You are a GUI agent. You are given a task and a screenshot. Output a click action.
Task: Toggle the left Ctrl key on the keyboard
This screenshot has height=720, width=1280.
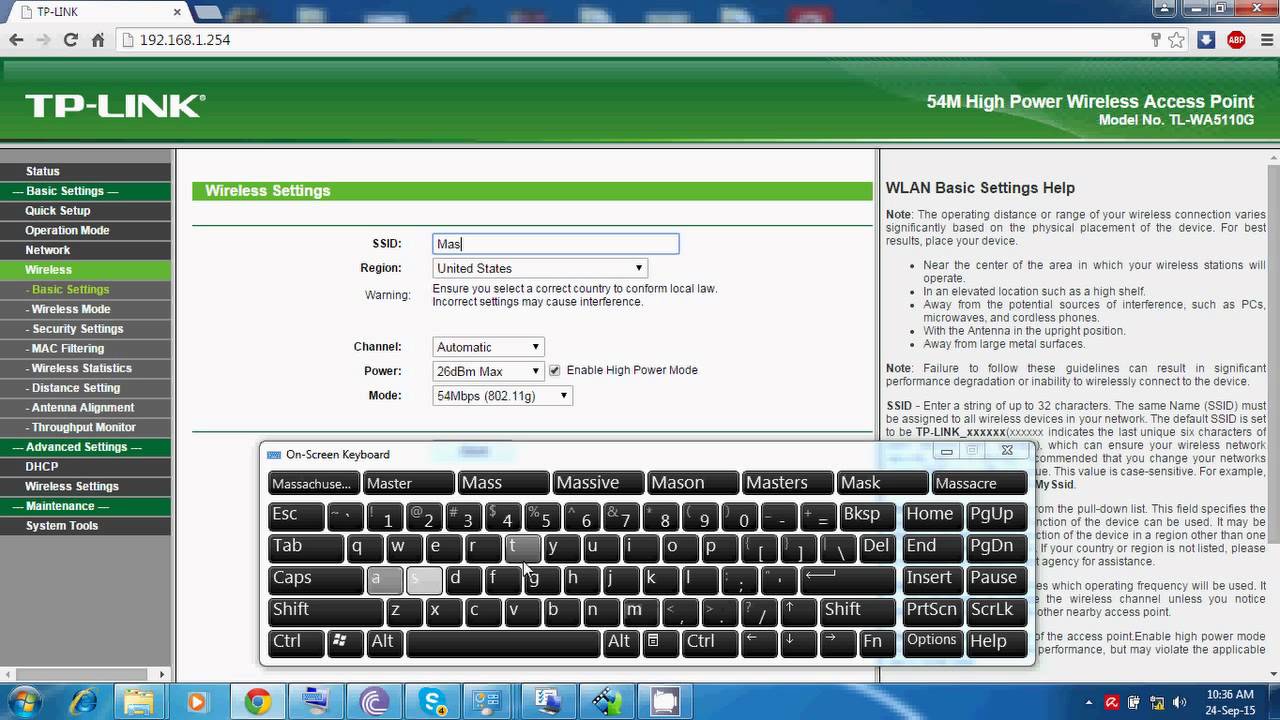[x=297, y=642]
